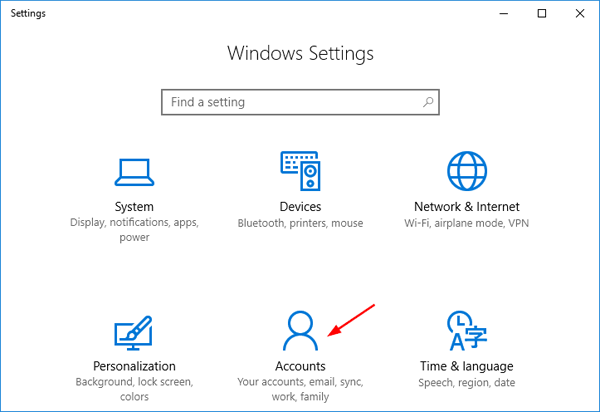Click "Wi-Fi, airplane mode, VPN" description
The height and width of the screenshot is (412, 600).
point(466,224)
